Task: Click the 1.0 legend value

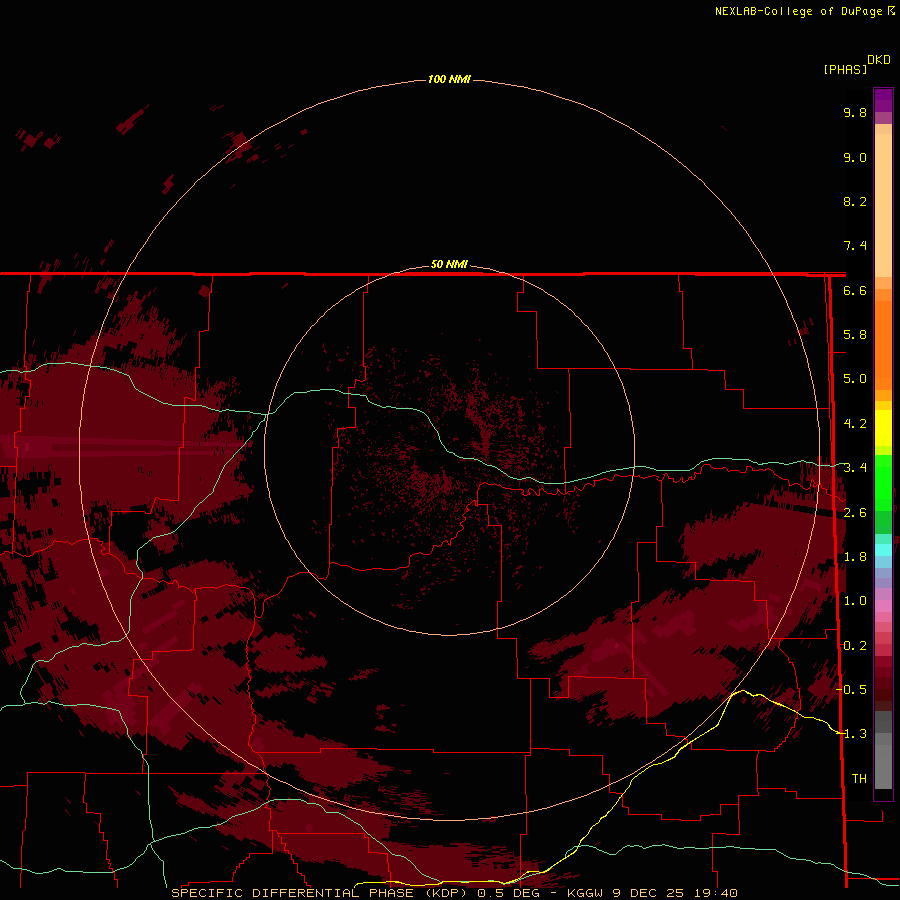Action: (x=855, y=601)
